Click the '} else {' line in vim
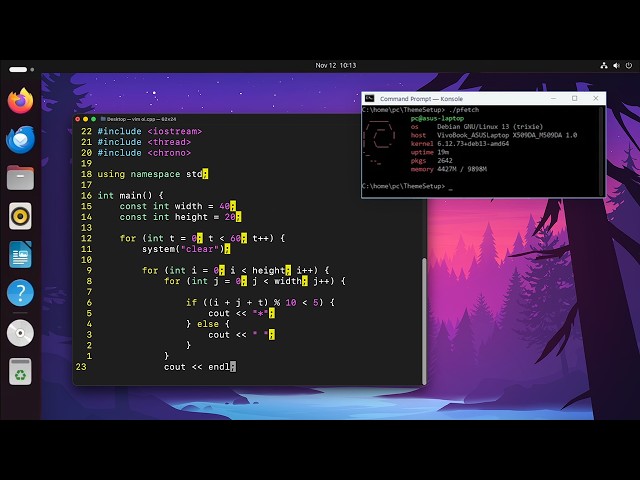Screen dimensions: 640x480 click(x=208, y=324)
